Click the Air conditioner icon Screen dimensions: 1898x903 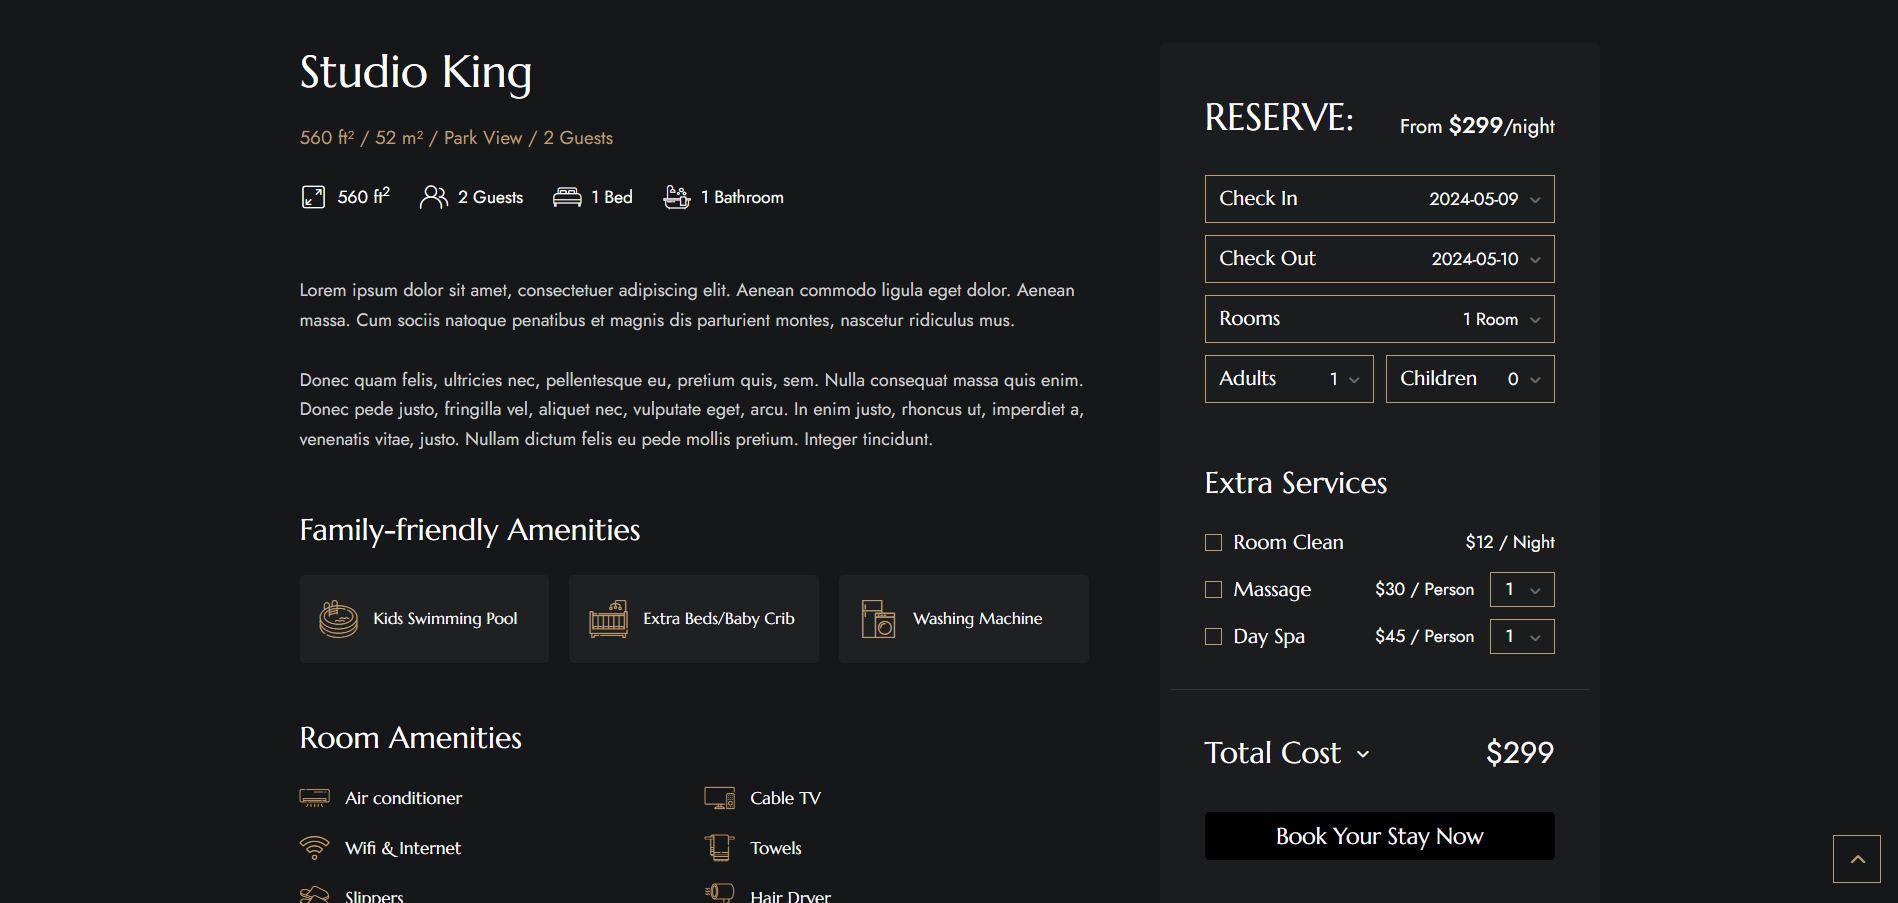pos(314,798)
